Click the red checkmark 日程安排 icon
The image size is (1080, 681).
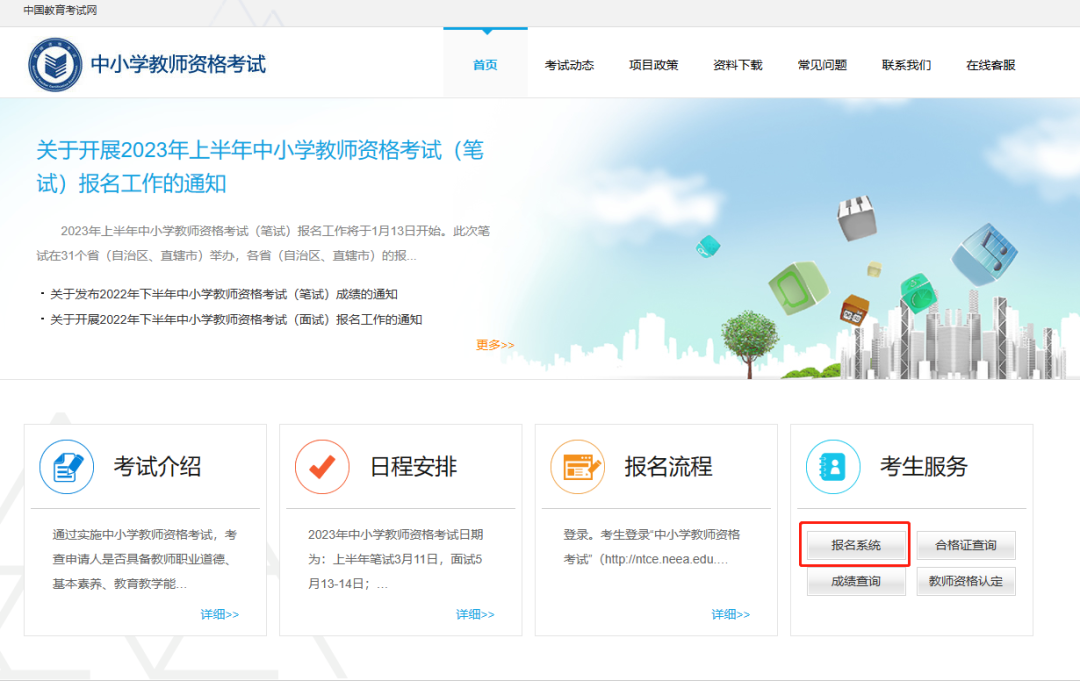click(x=322, y=466)
